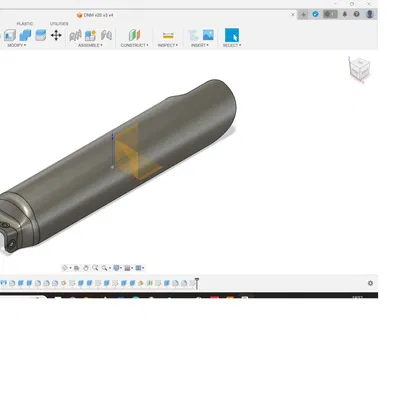Click the Joint icon at the right of the Assemble group
The image size is (400, 400).
[106, 35]
